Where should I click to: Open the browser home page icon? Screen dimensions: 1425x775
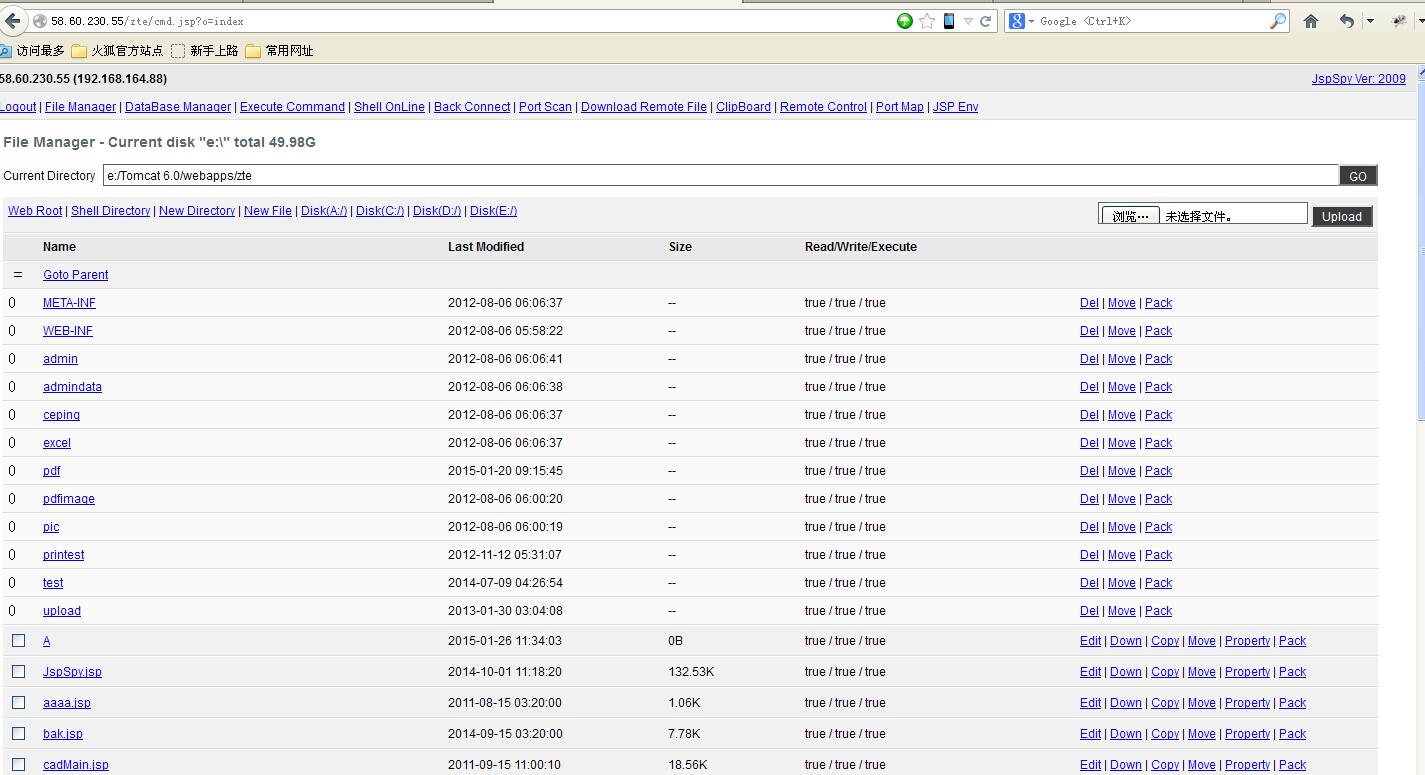point(1311,21)
